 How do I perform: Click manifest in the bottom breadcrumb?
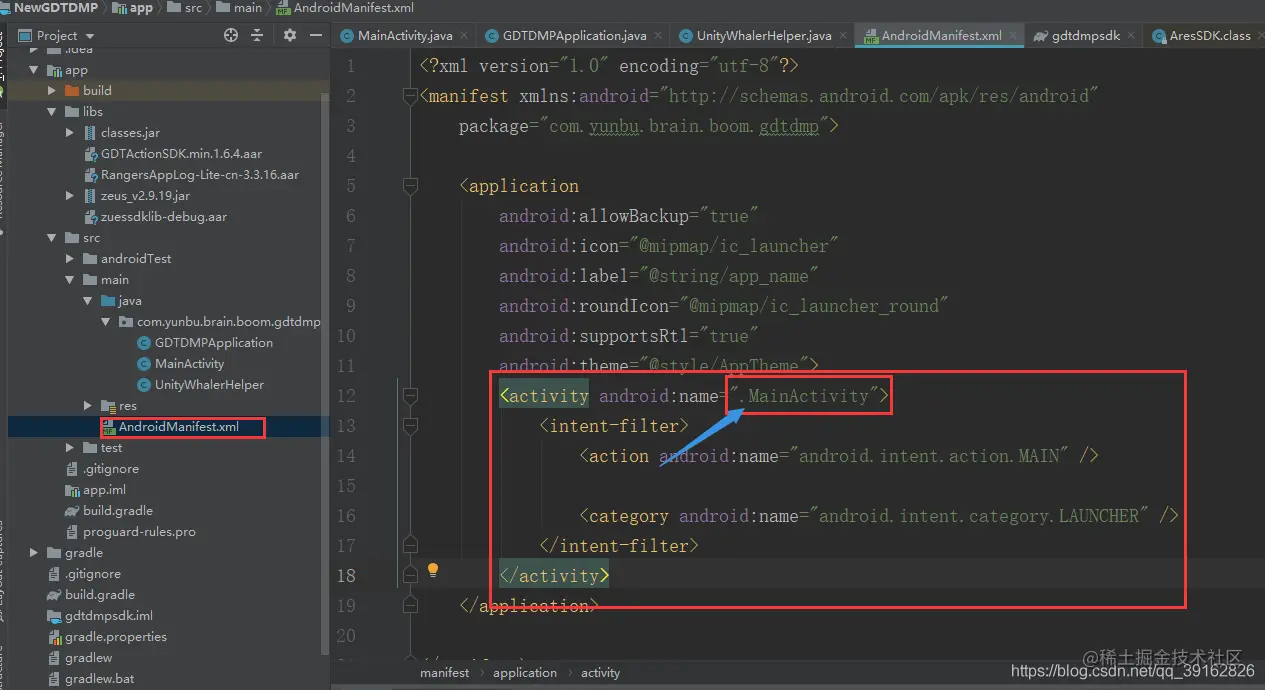444,672
